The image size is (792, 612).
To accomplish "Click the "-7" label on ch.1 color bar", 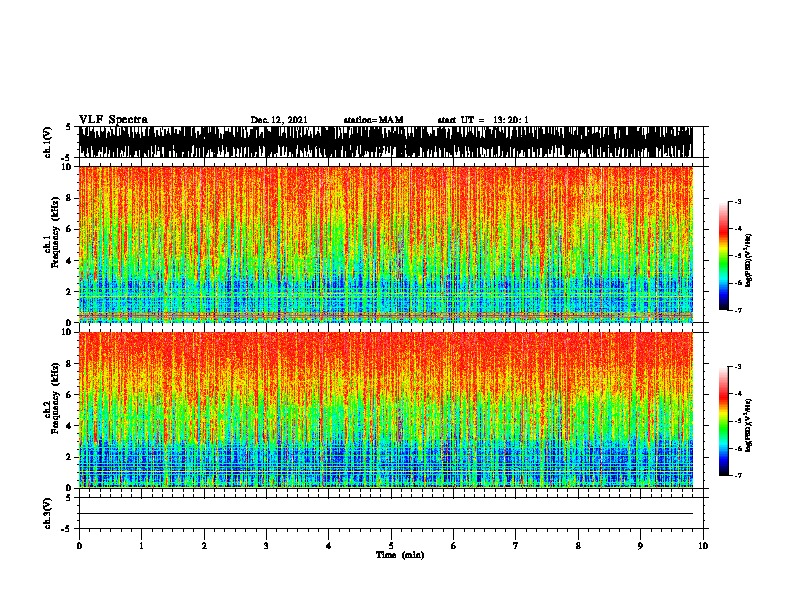I will pyautogui.click(x=738, y=310).
